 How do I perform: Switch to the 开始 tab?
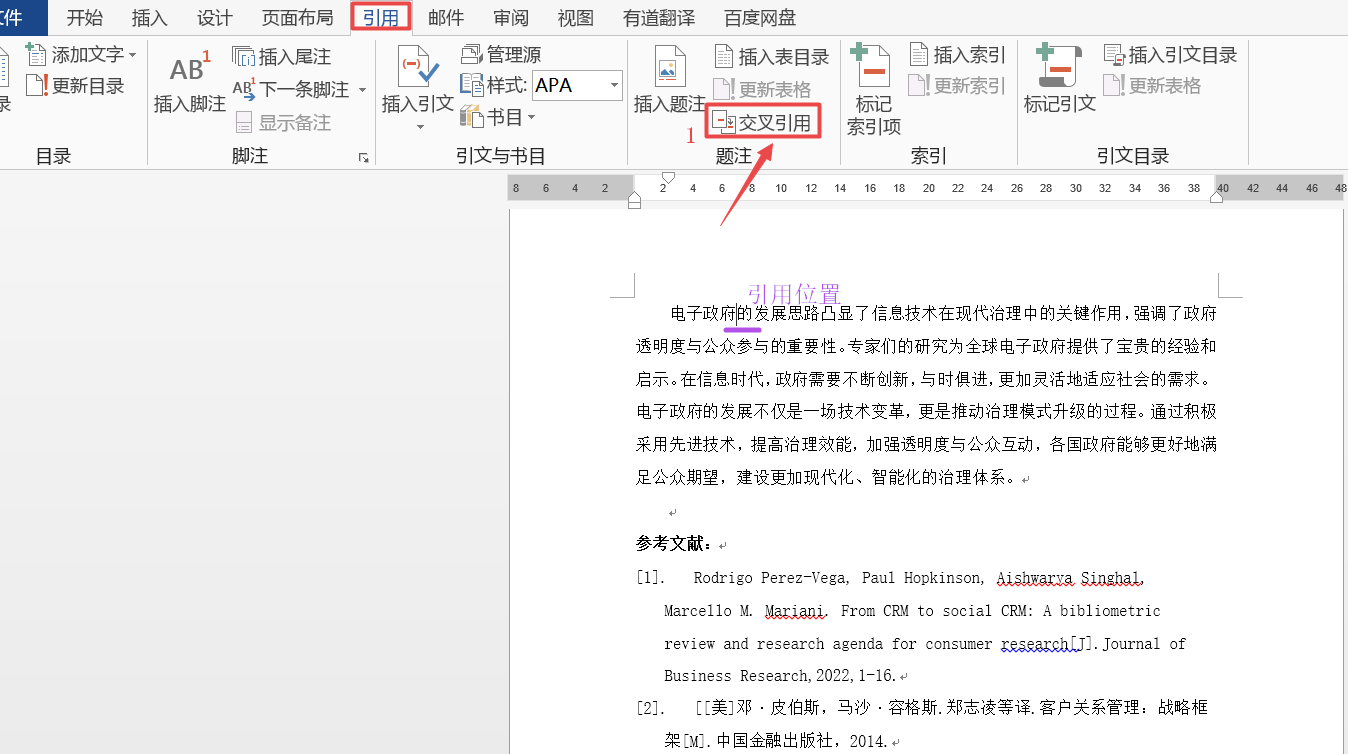(85, 18)
